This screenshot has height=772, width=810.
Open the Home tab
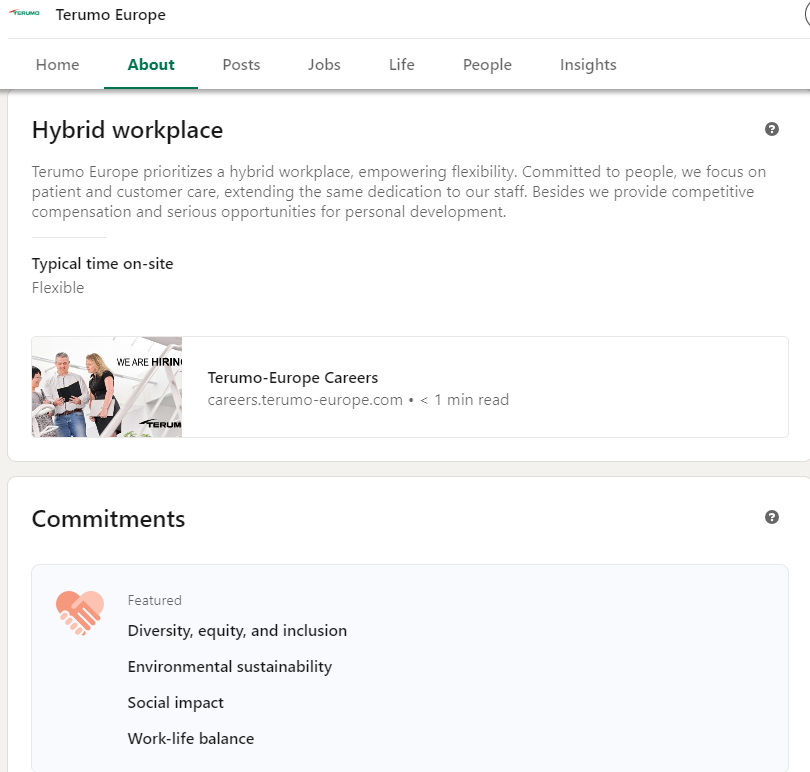pos(57,65)
